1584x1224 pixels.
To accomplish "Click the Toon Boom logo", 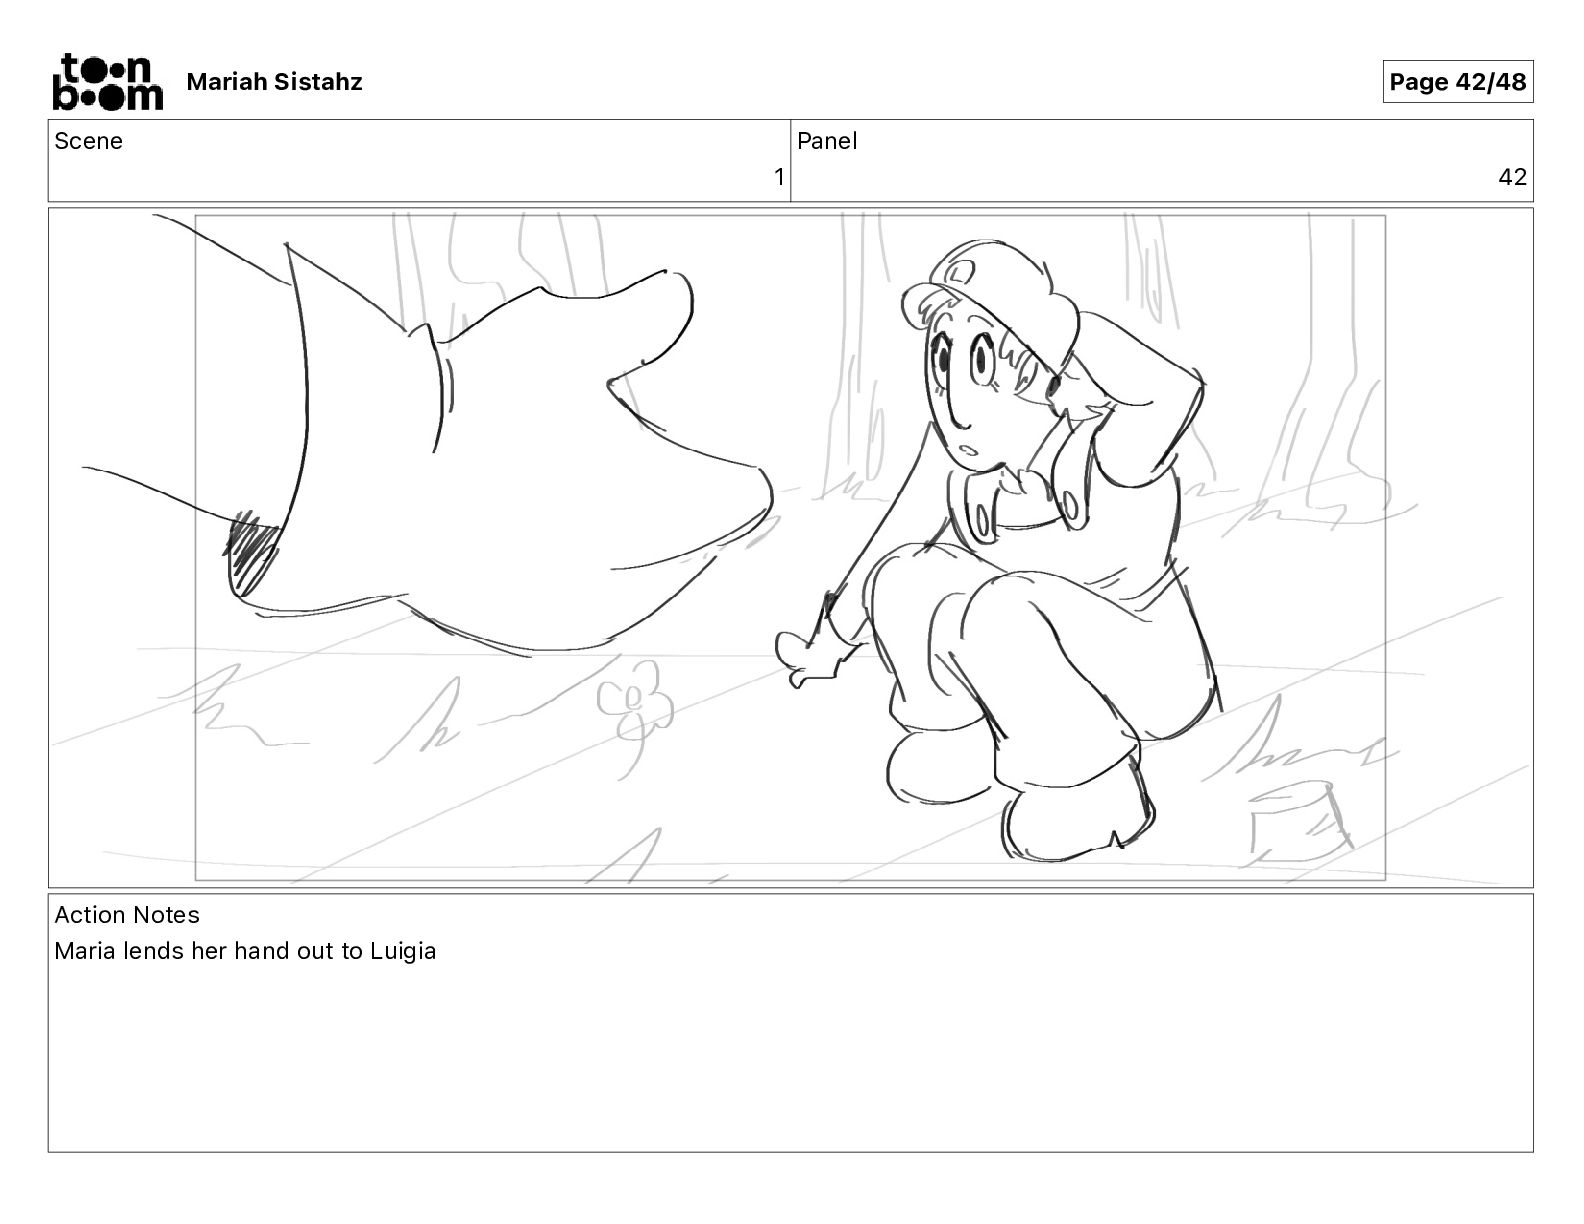I will tap(107, 81).
